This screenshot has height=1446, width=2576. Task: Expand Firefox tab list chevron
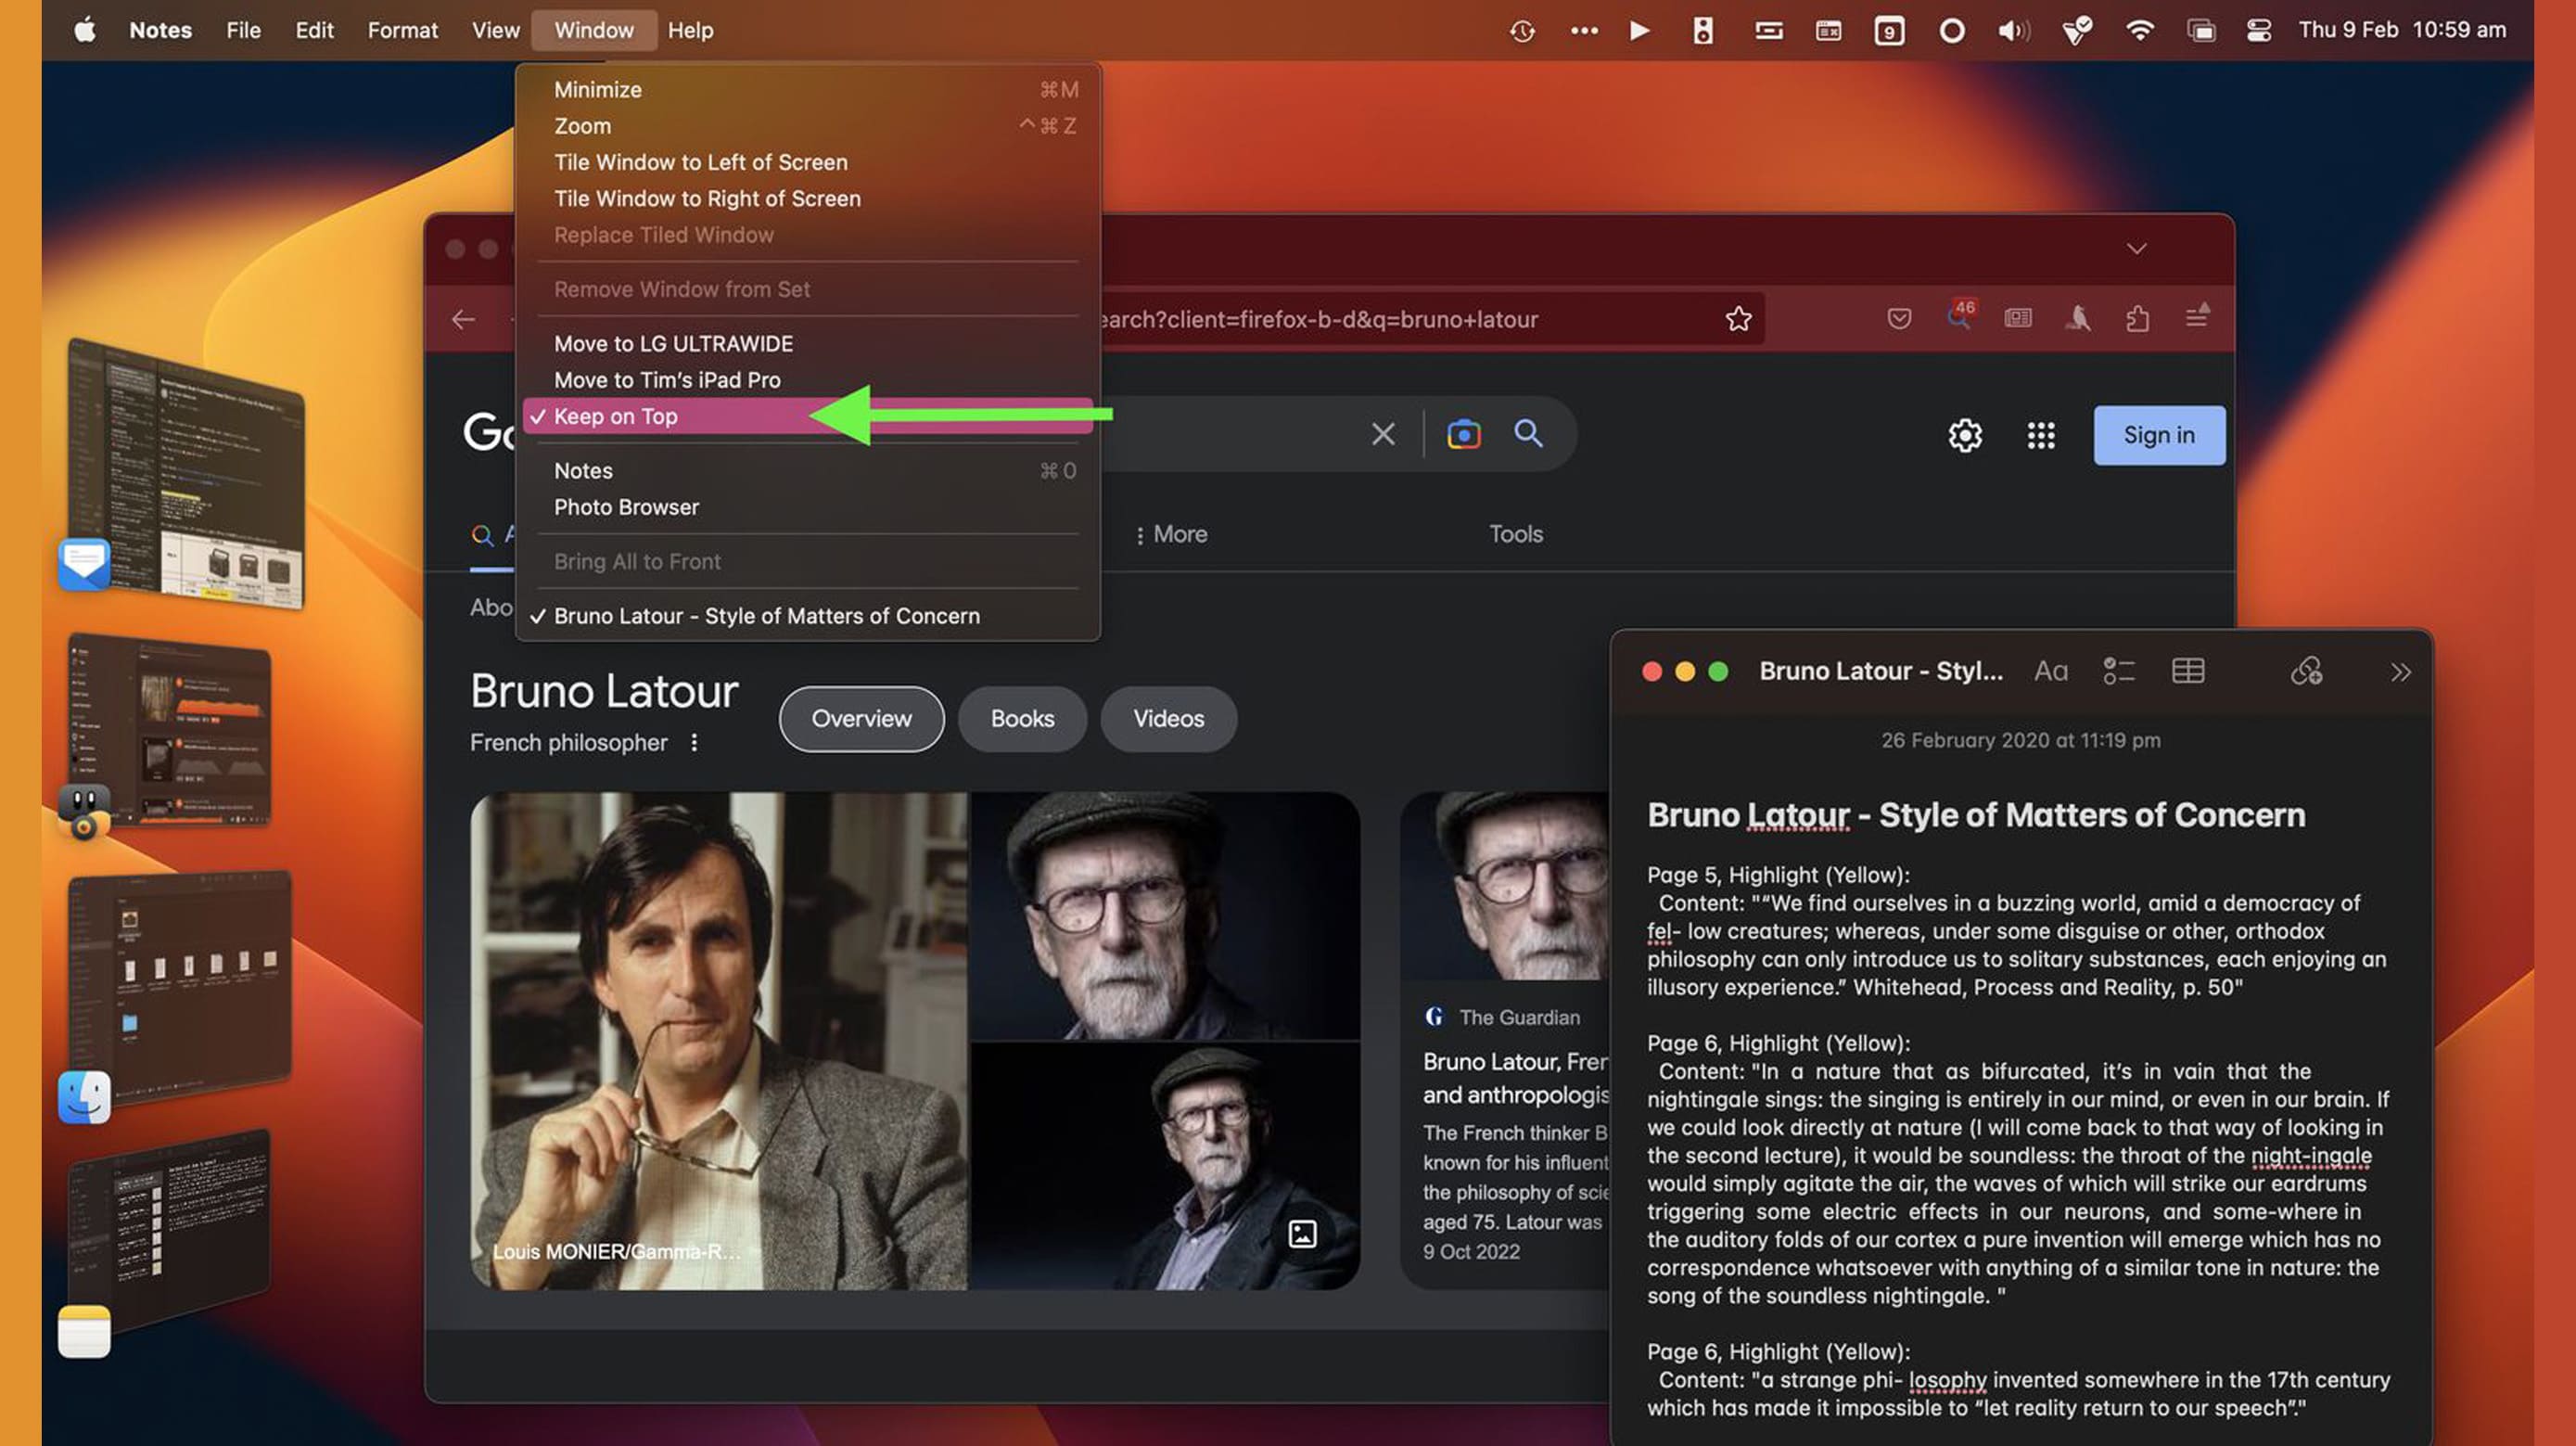[x=2136, y=249]
